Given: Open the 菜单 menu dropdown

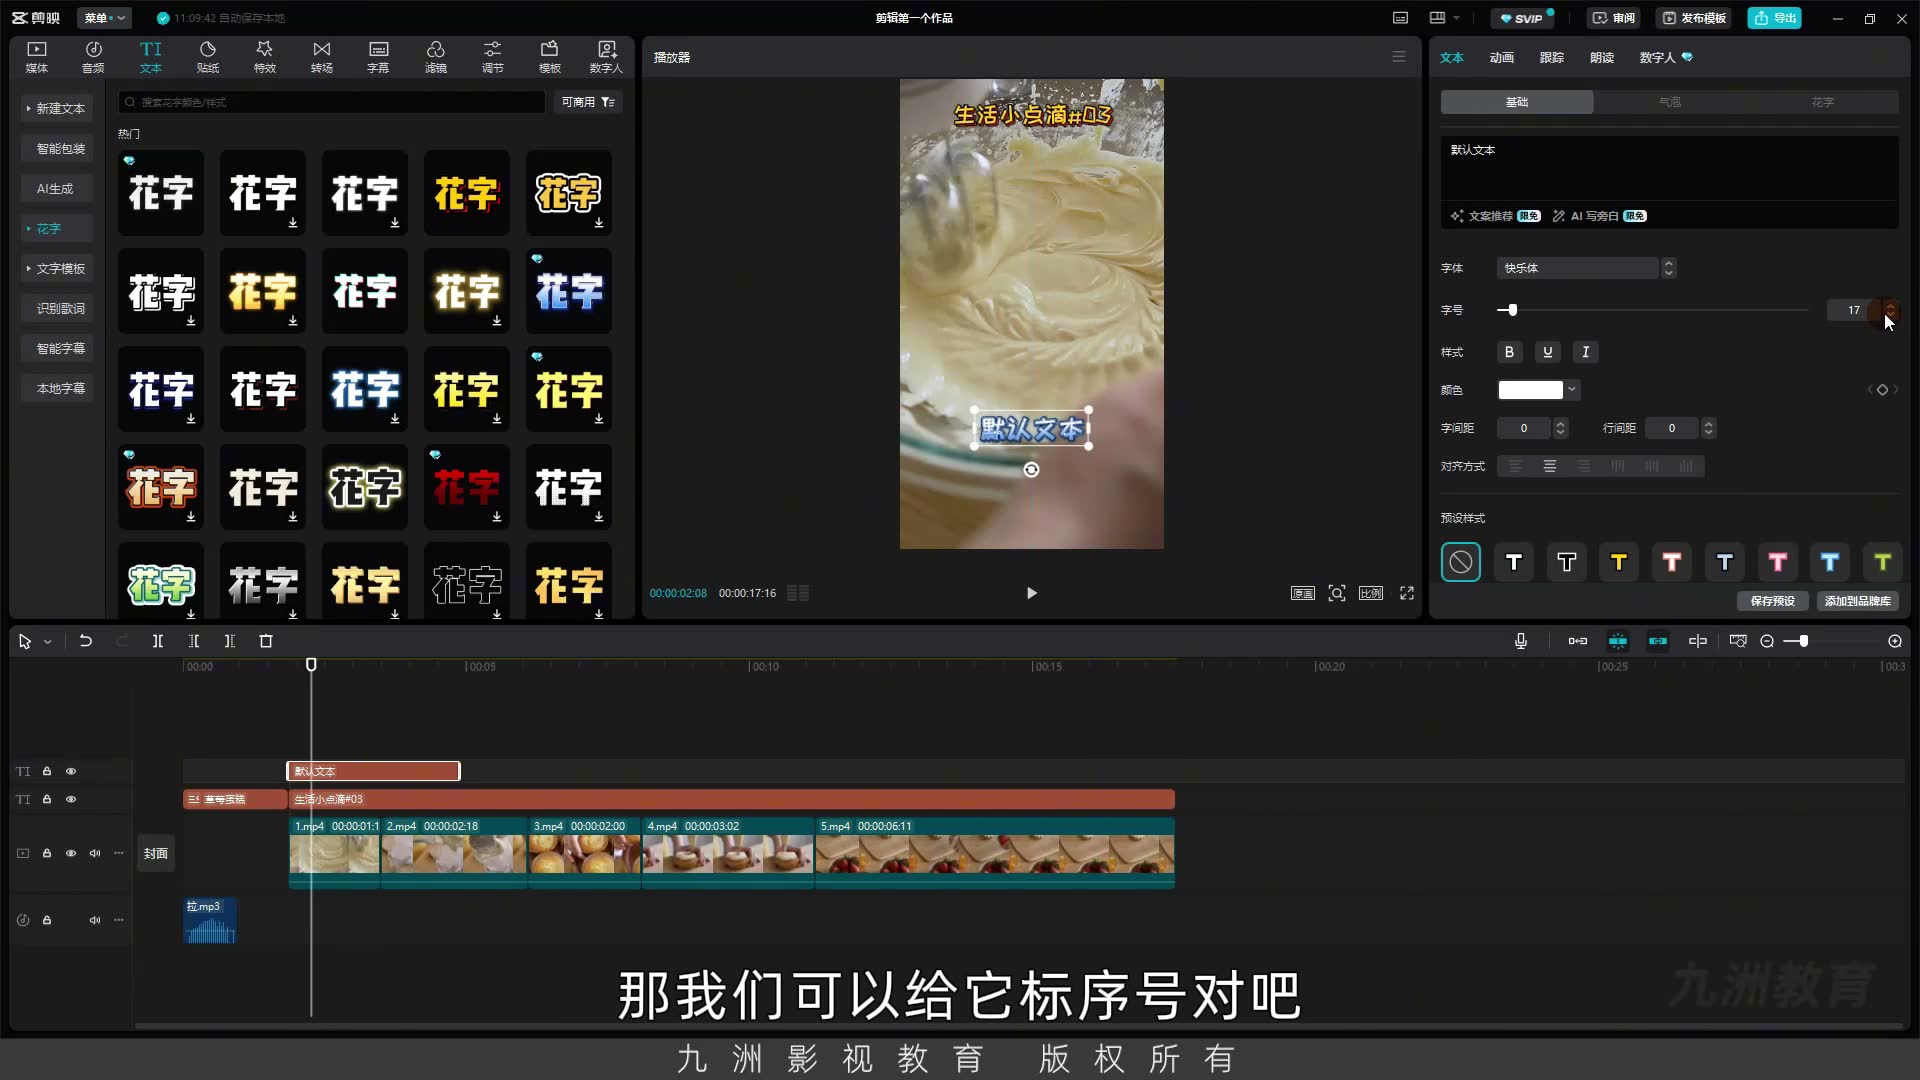Looking at the screenshot, I should click(x=104, y=18).
